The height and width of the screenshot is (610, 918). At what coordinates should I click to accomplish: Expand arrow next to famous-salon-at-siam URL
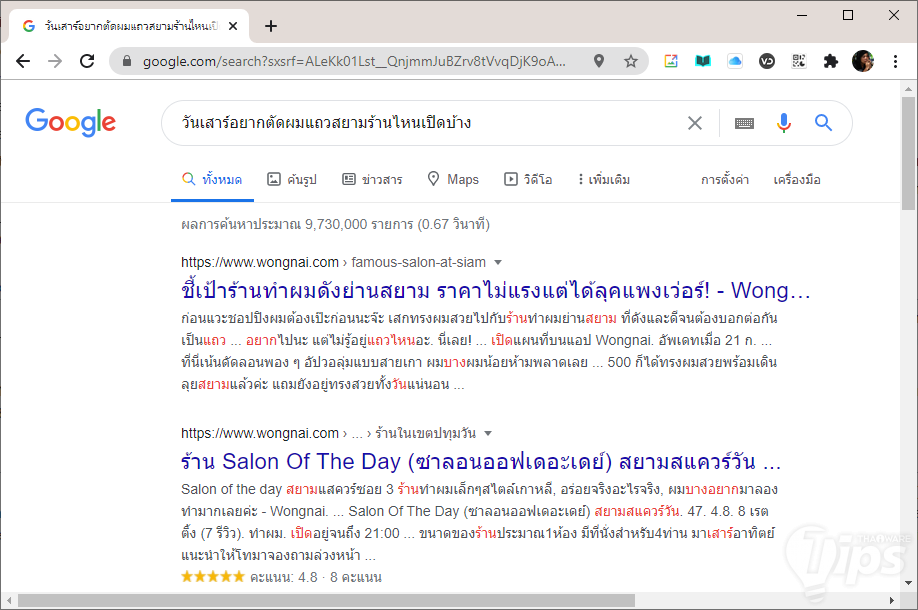coord(498,262)
